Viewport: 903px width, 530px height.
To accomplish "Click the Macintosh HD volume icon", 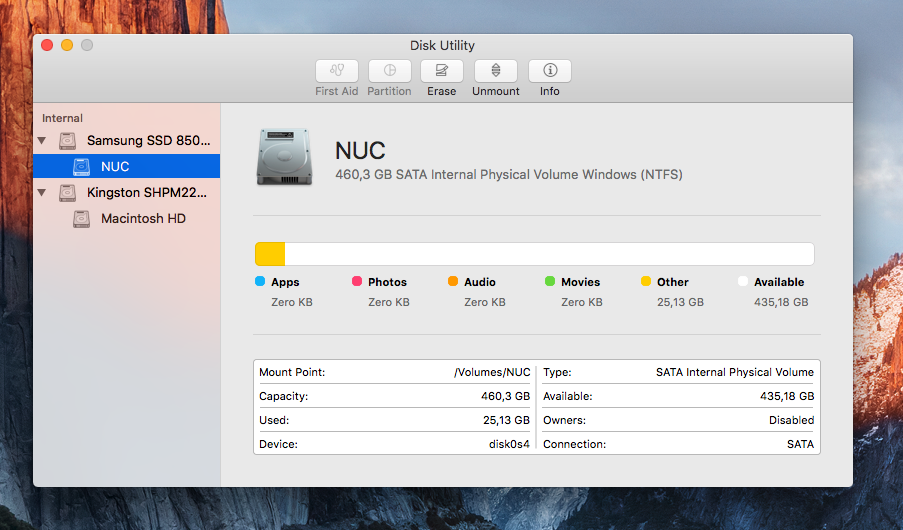I will click(x=81, y=219).
